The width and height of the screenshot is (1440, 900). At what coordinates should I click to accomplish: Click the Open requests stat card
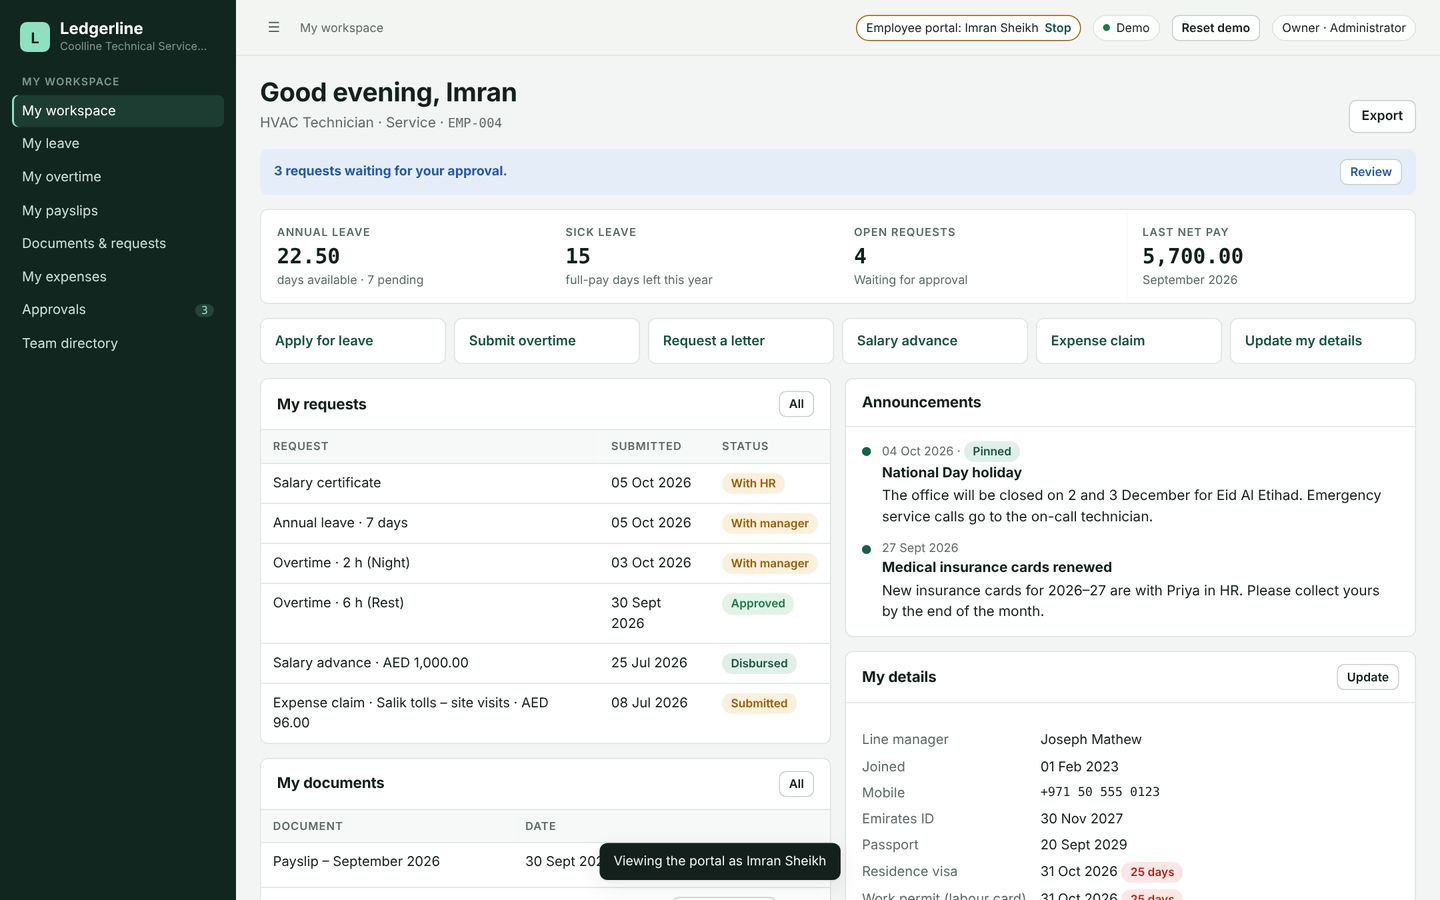[x=982, y=256]
